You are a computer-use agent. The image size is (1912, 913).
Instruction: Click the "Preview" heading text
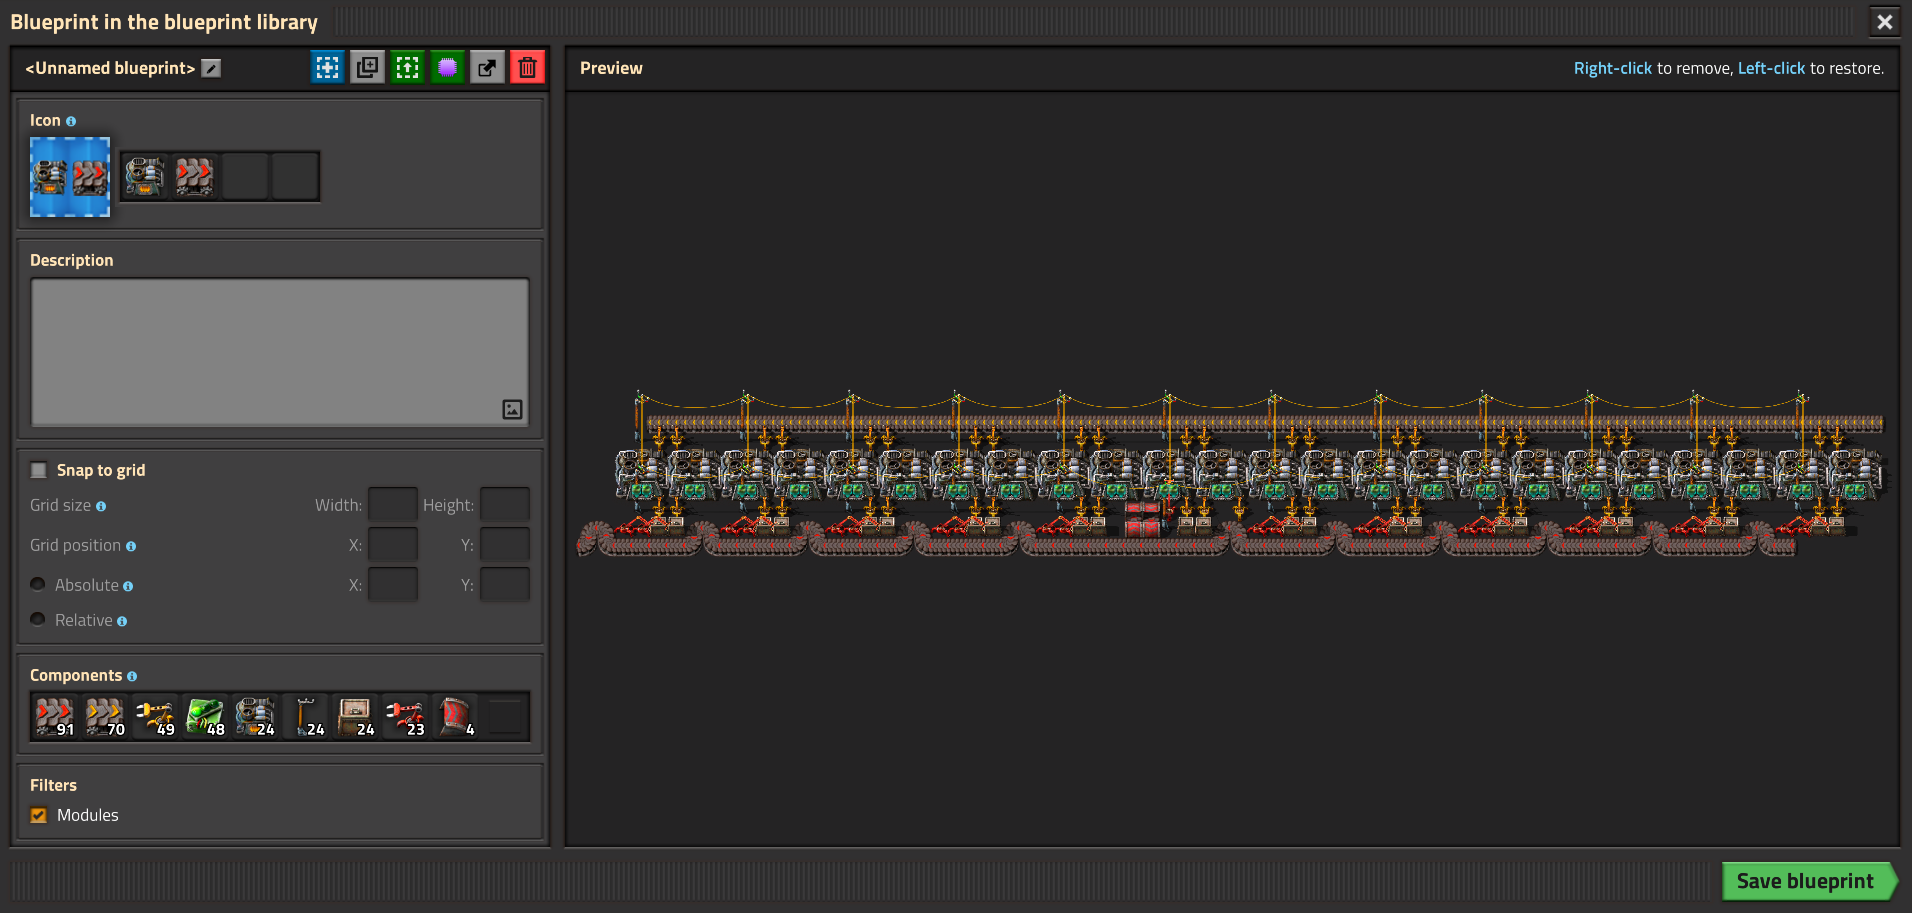611,68
